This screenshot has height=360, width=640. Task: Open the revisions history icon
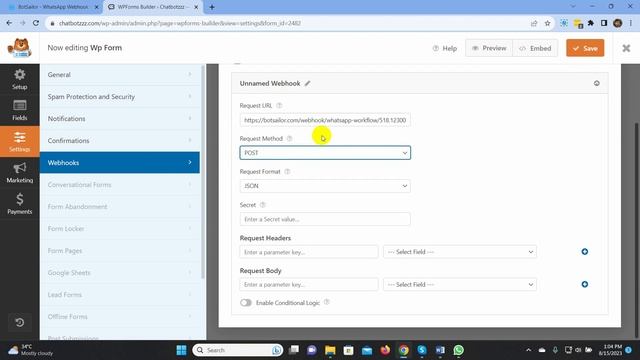tap(20, 322)
